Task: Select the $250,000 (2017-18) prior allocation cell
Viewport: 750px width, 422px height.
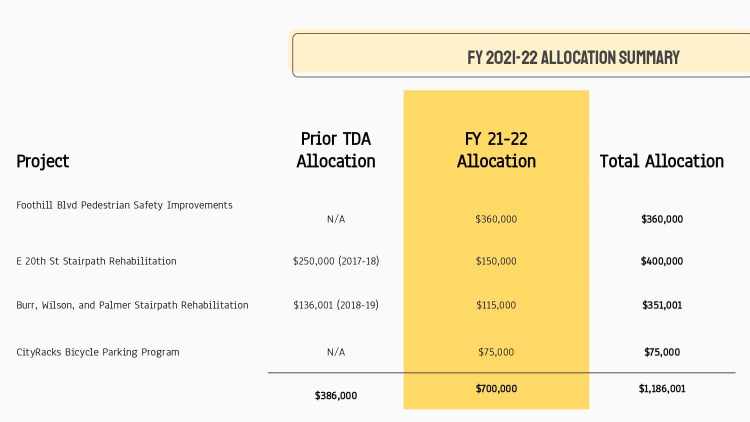Action: click(336, 261)
